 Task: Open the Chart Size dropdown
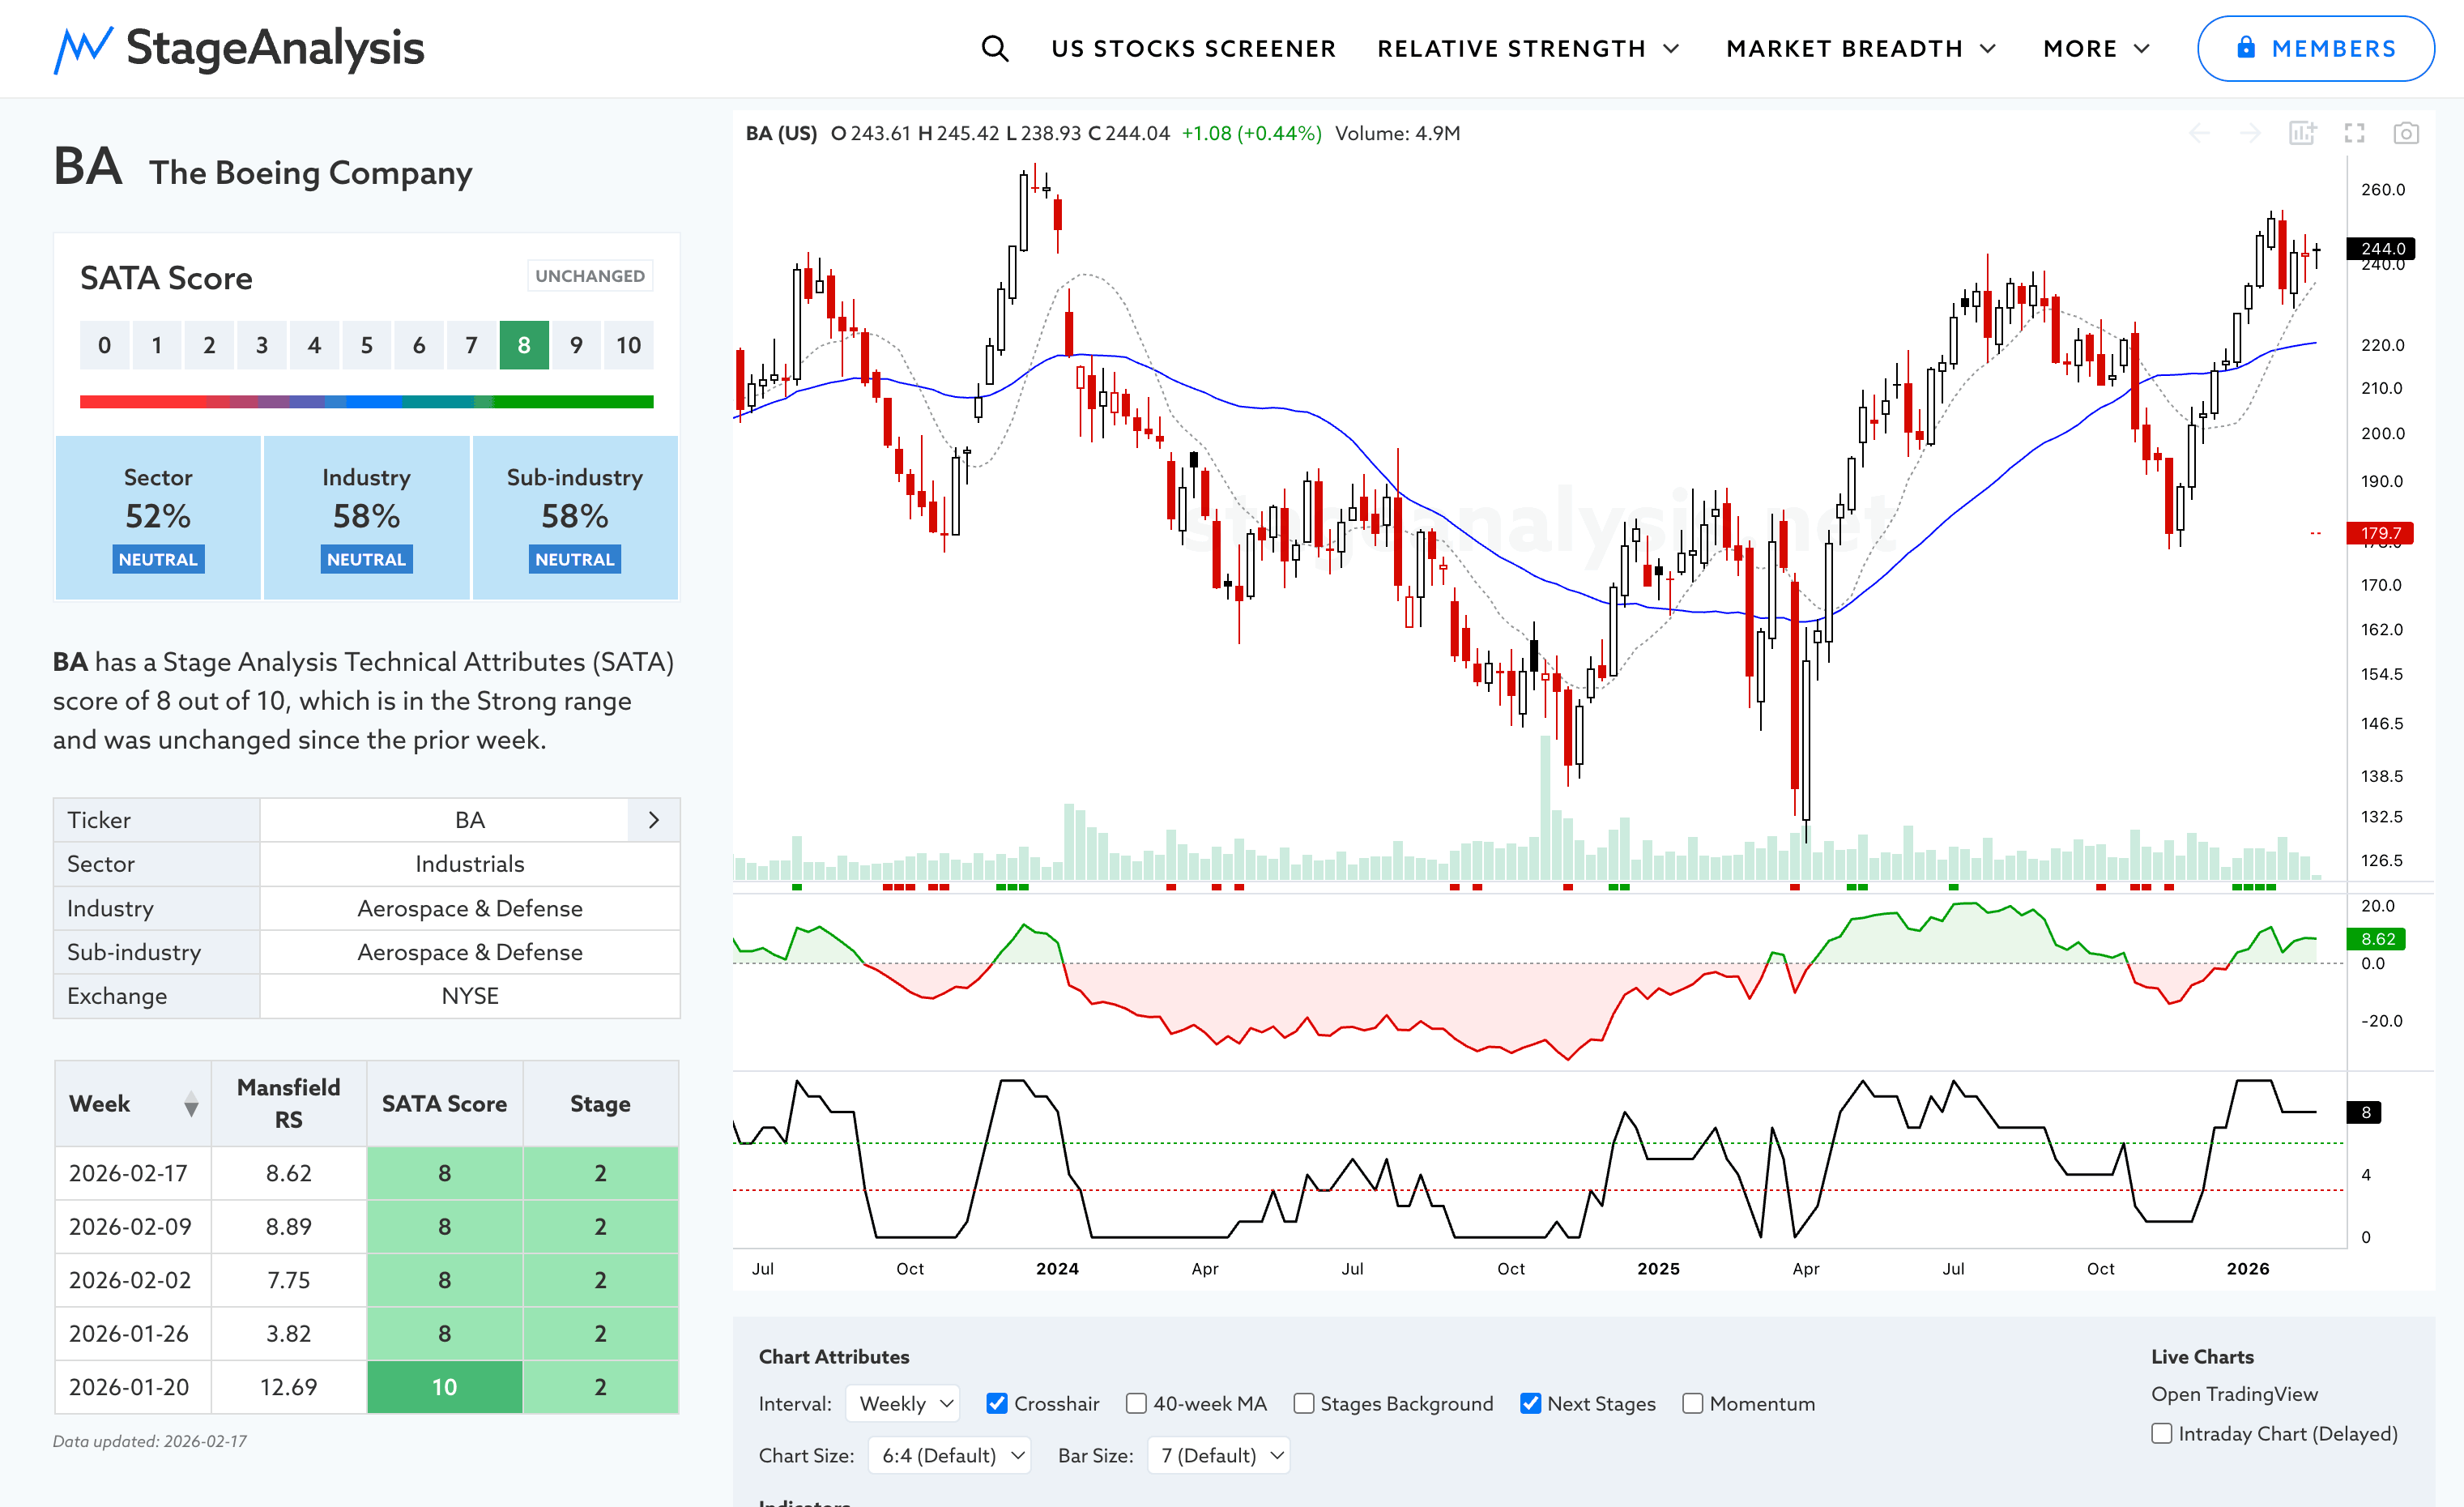click(949, 1455)
